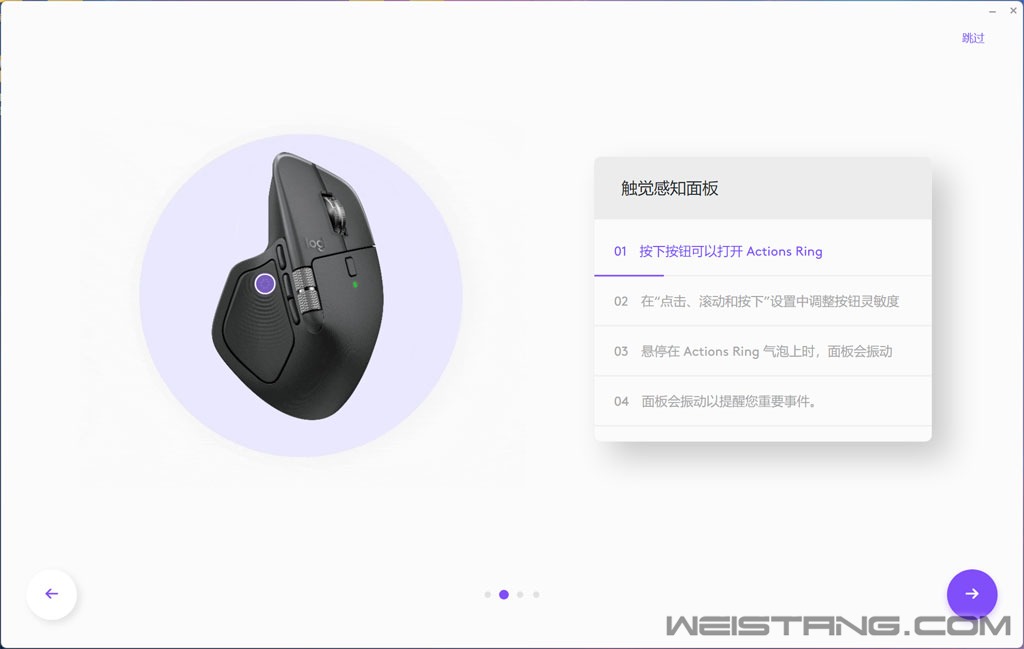Viewport: 1024px width, 649px height.
Task: Minimize the application window
Action: tap(992, 11)
